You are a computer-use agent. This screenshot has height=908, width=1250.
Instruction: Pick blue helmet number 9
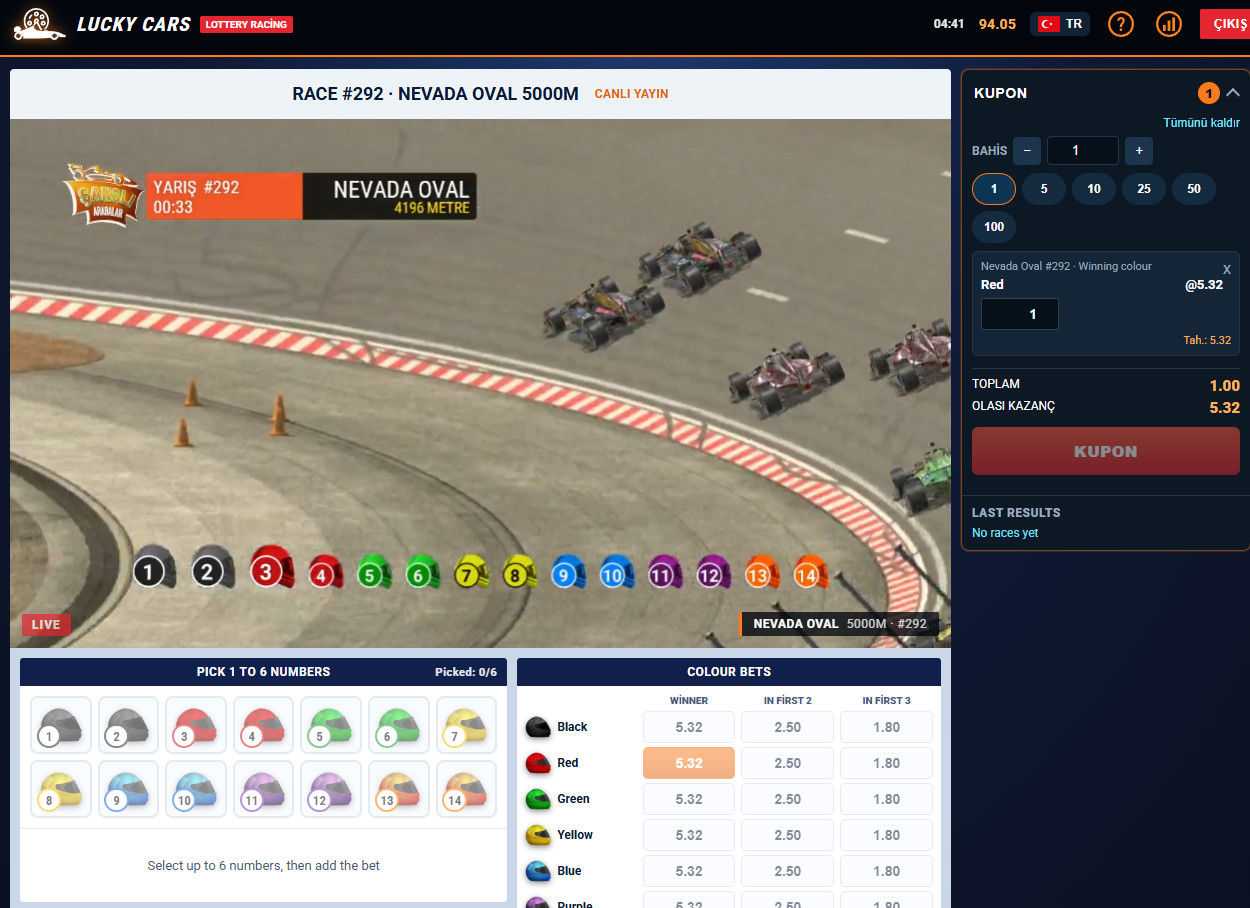128,789
